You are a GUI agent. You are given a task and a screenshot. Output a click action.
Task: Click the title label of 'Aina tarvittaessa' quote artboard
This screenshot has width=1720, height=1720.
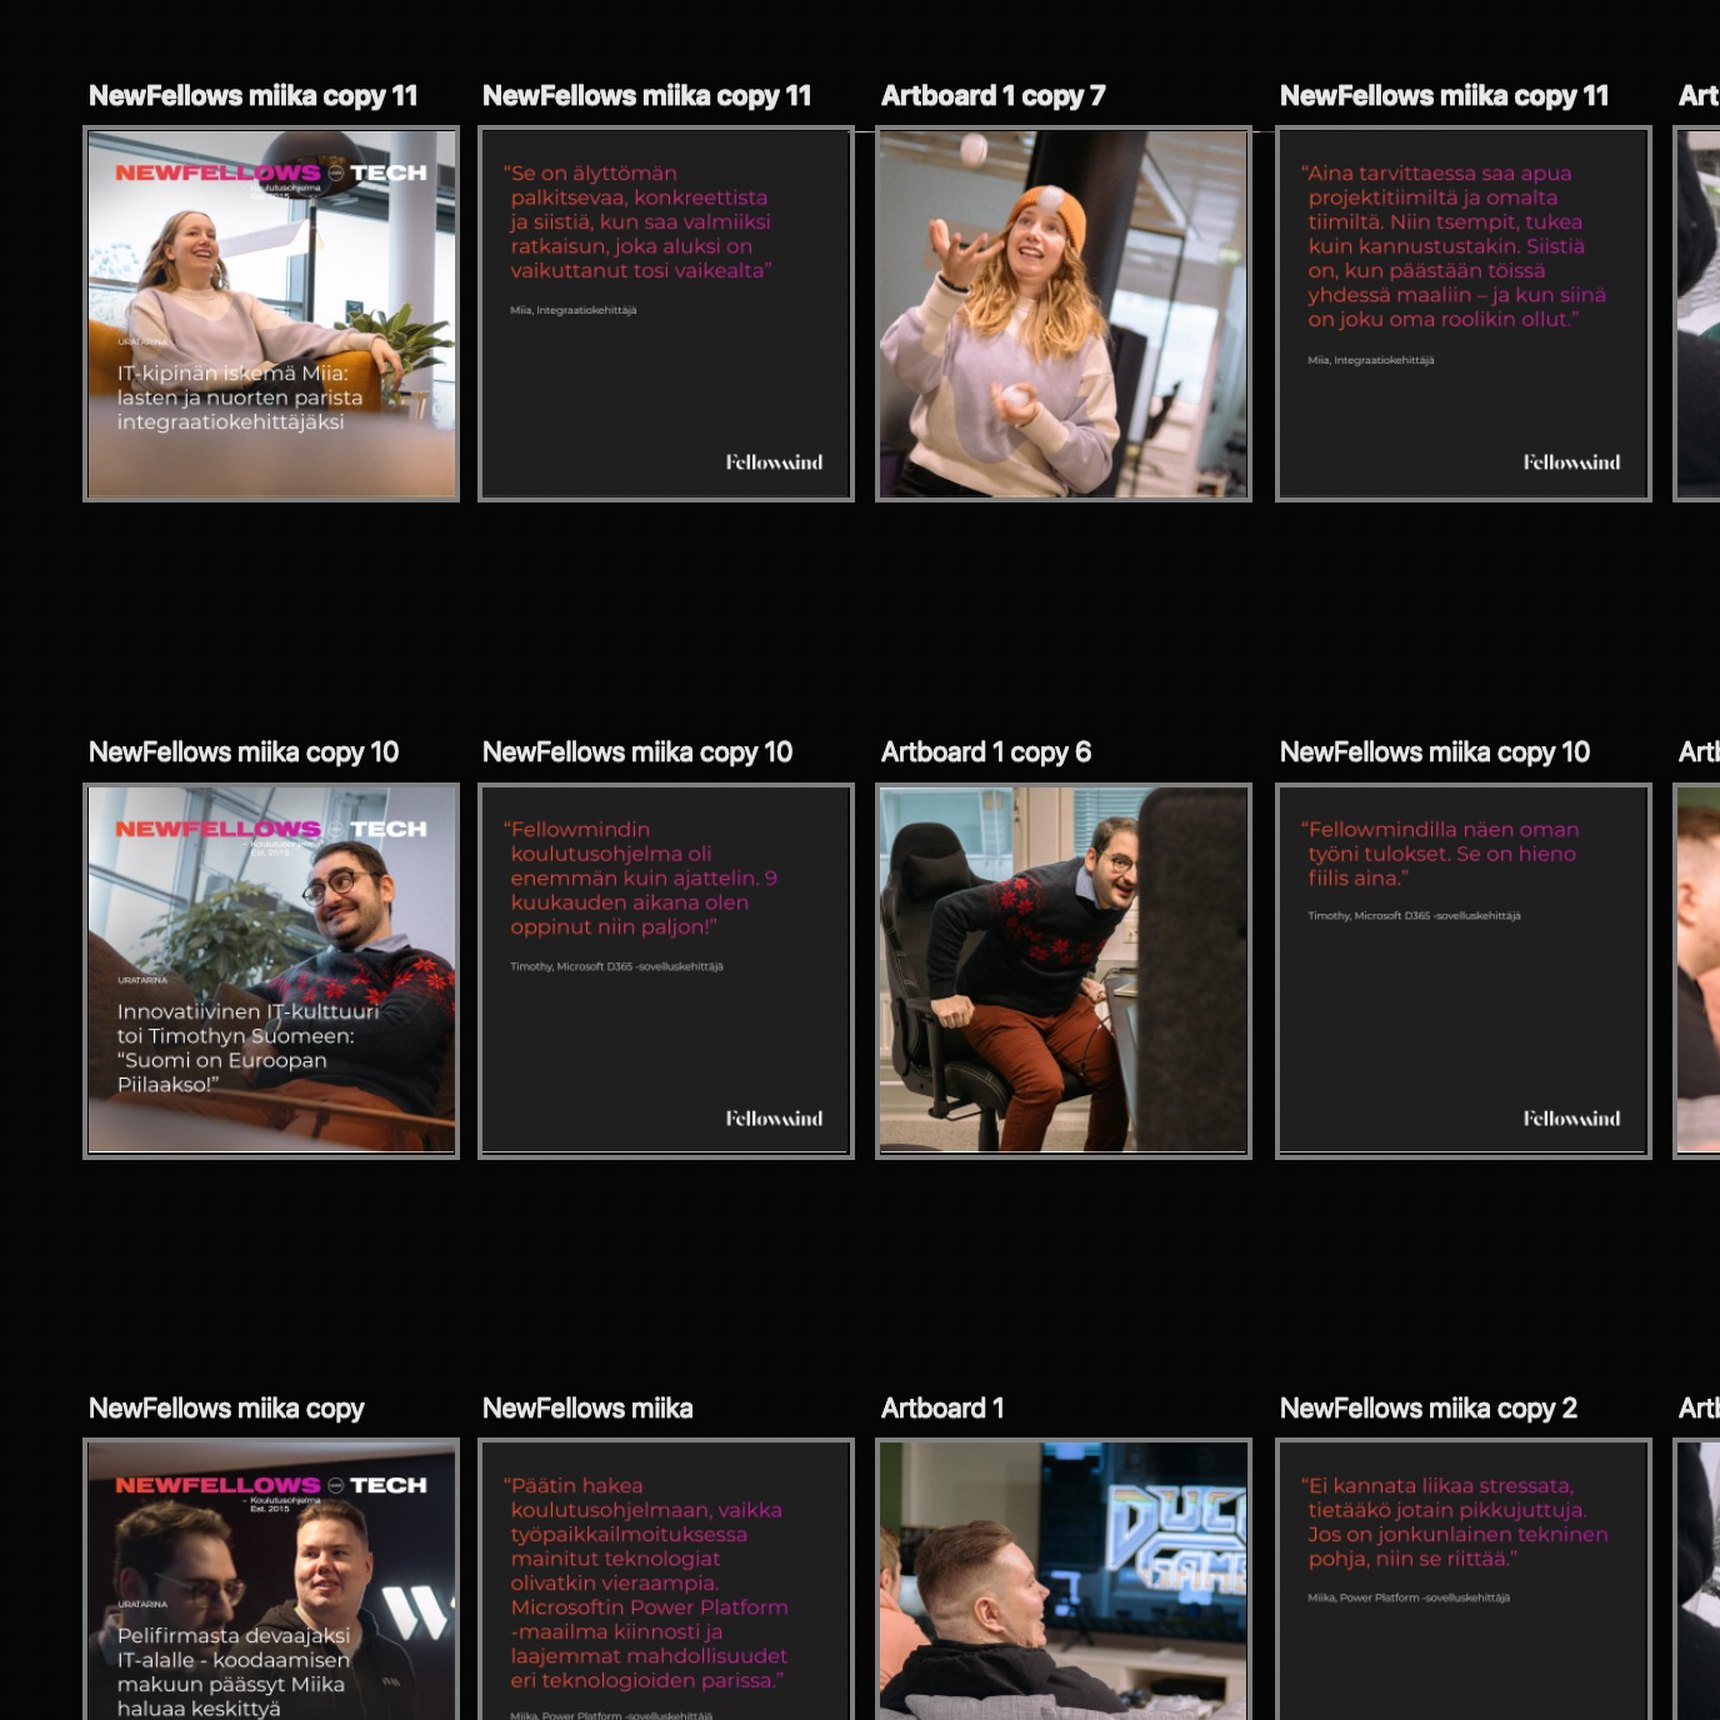pos(1444,96)
